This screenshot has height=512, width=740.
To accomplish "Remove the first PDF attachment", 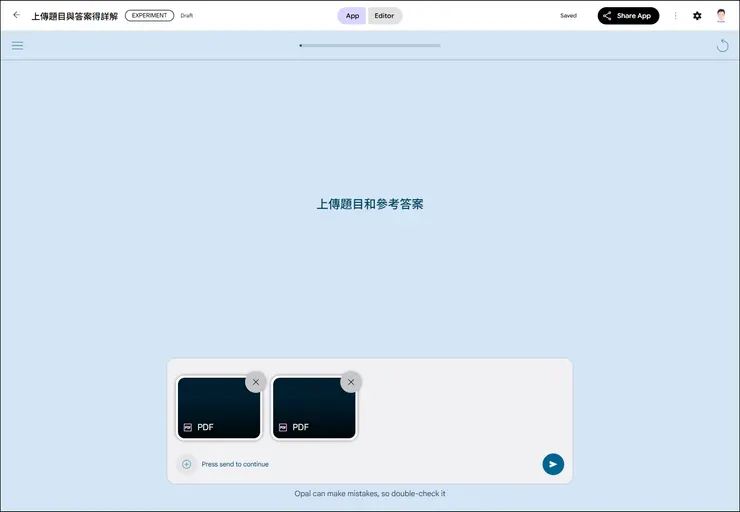I will click(256, 382).
